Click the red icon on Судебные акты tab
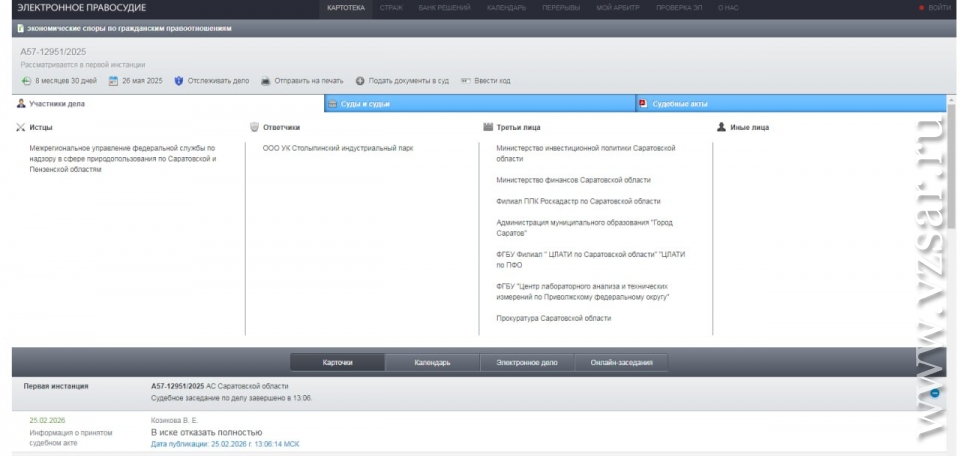 pos(642,103)
